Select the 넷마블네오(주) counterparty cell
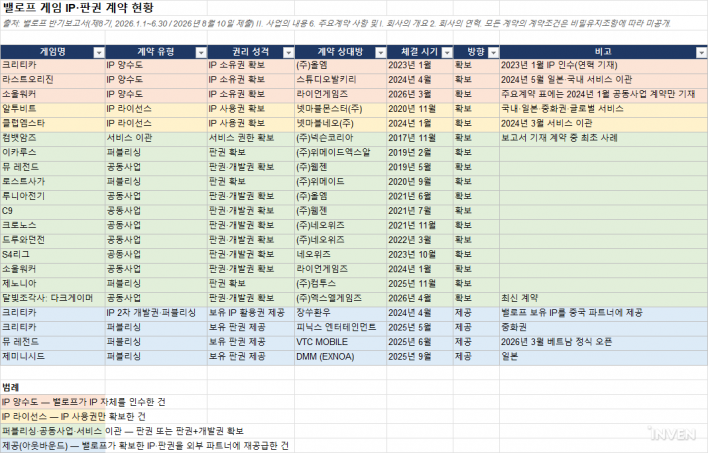 (x=340, y=123)
